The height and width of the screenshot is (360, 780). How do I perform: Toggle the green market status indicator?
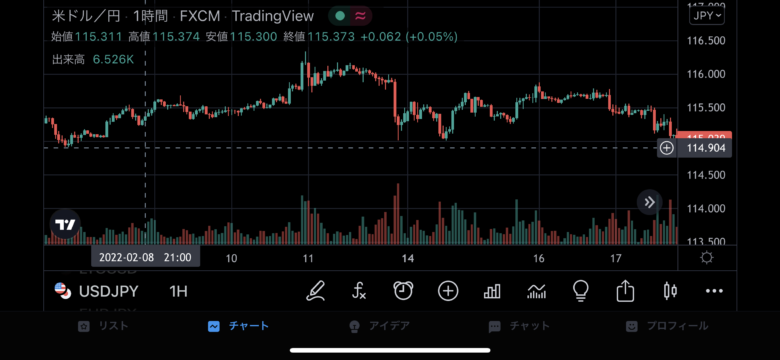tap(340, 16)
